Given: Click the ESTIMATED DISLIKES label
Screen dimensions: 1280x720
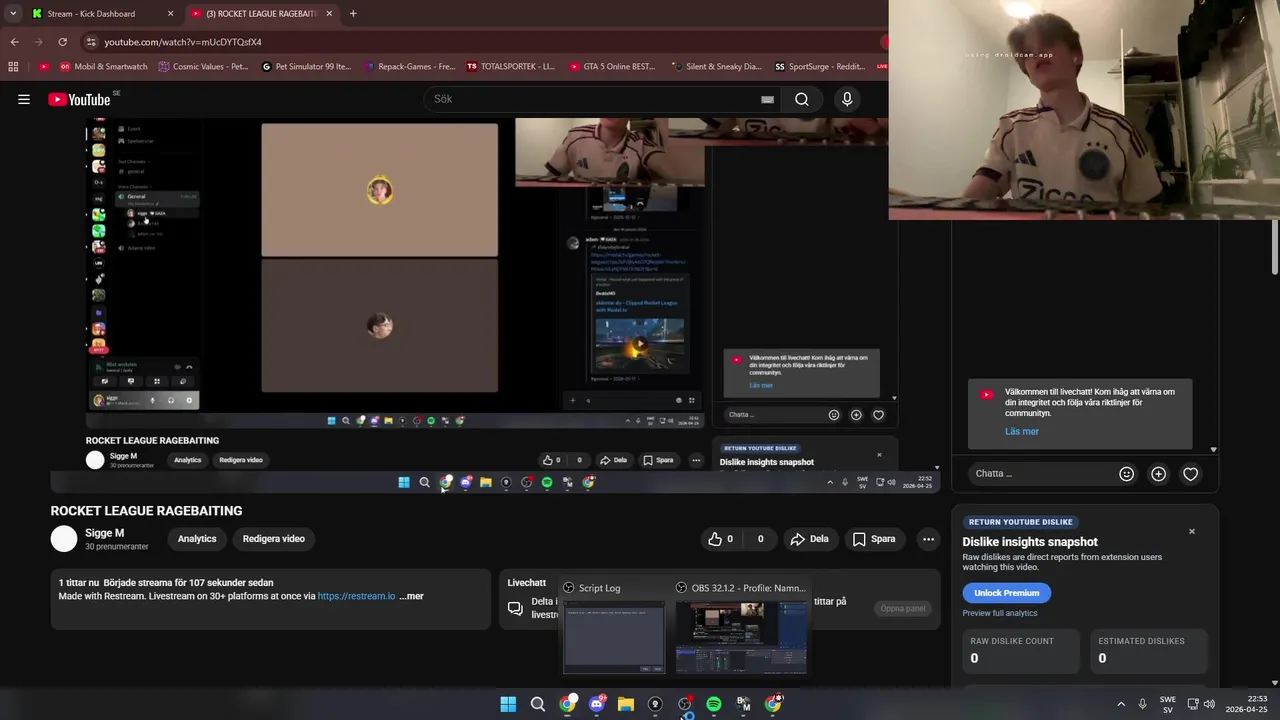Looking at the screenshot, I should point(1141,641).
